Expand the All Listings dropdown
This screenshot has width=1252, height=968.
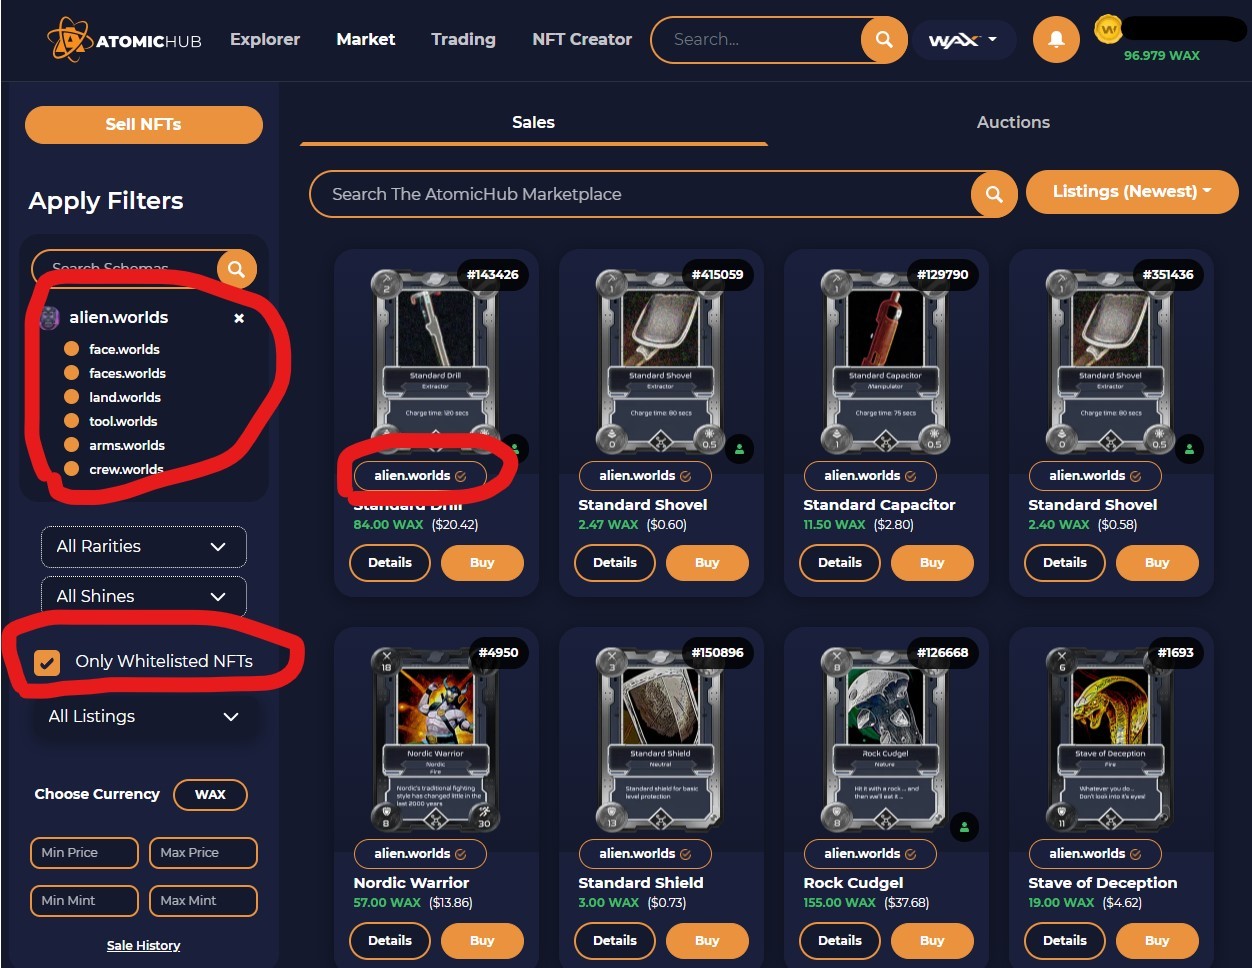(x=143, y=716)
